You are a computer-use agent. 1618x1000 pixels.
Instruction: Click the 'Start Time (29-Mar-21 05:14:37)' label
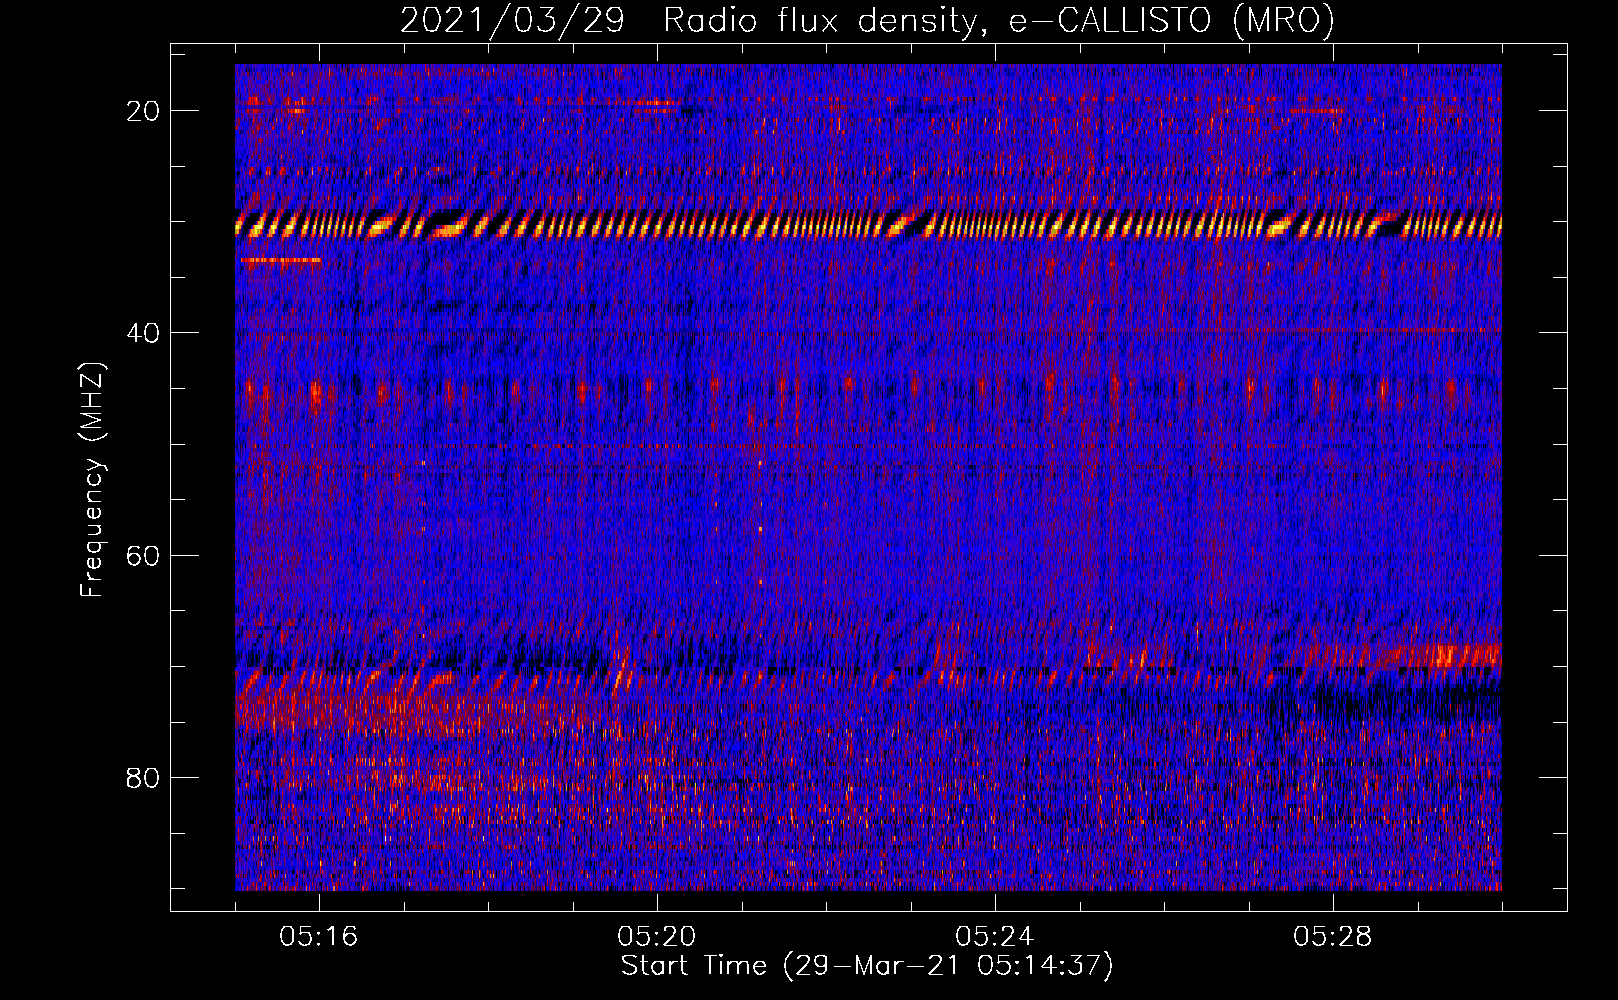pyautogui.click(x=867, y=966)
